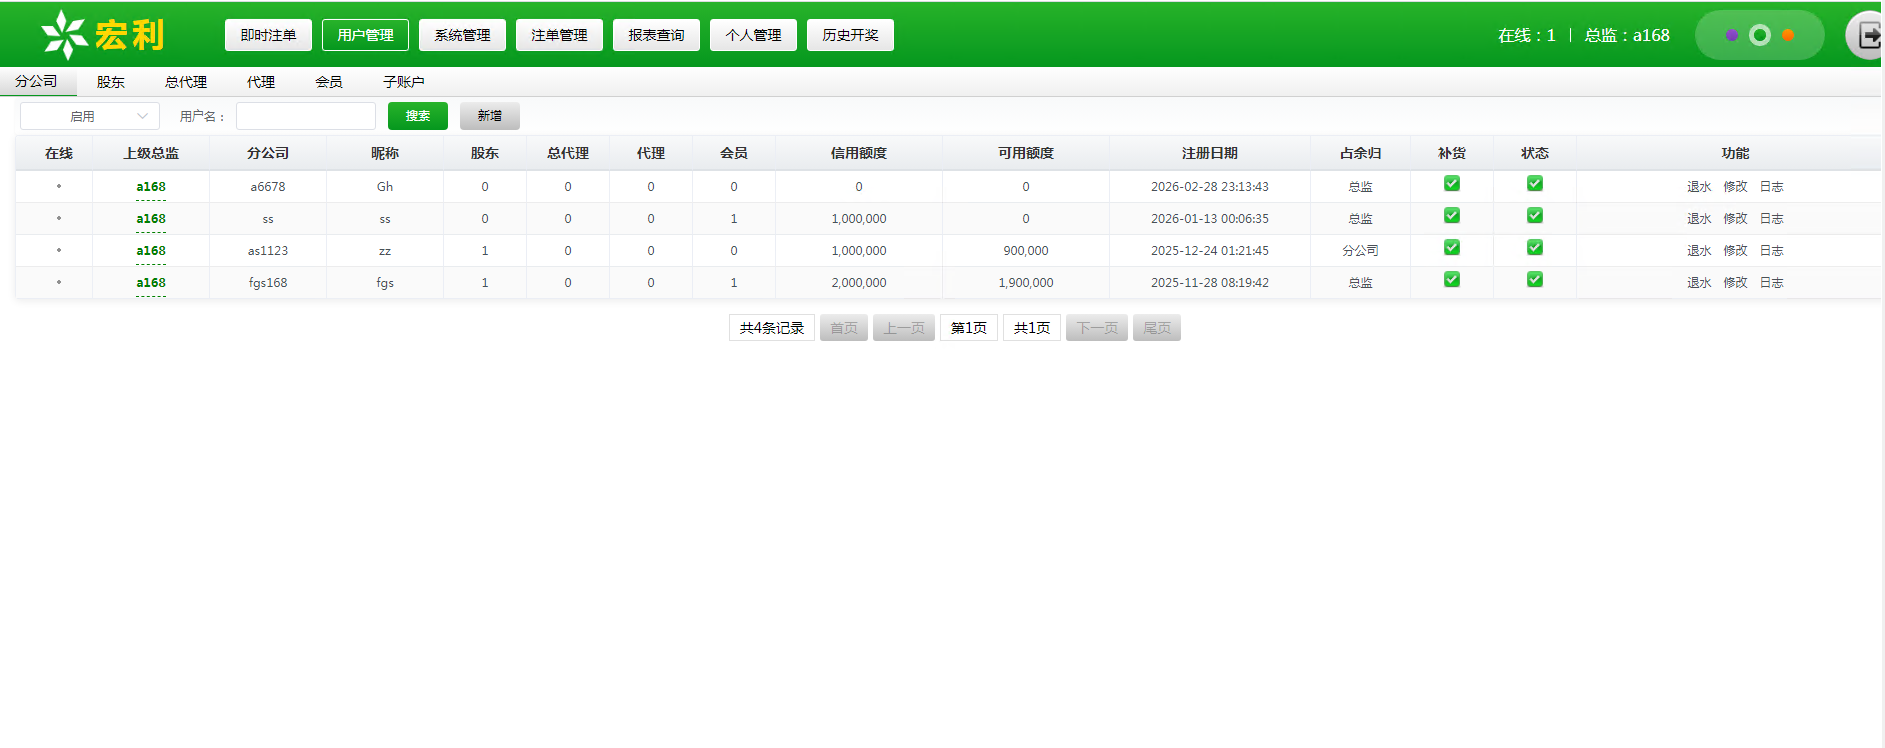Open the 报表查询 top menu
The image size is (1885, 748).
coord(656,35)
